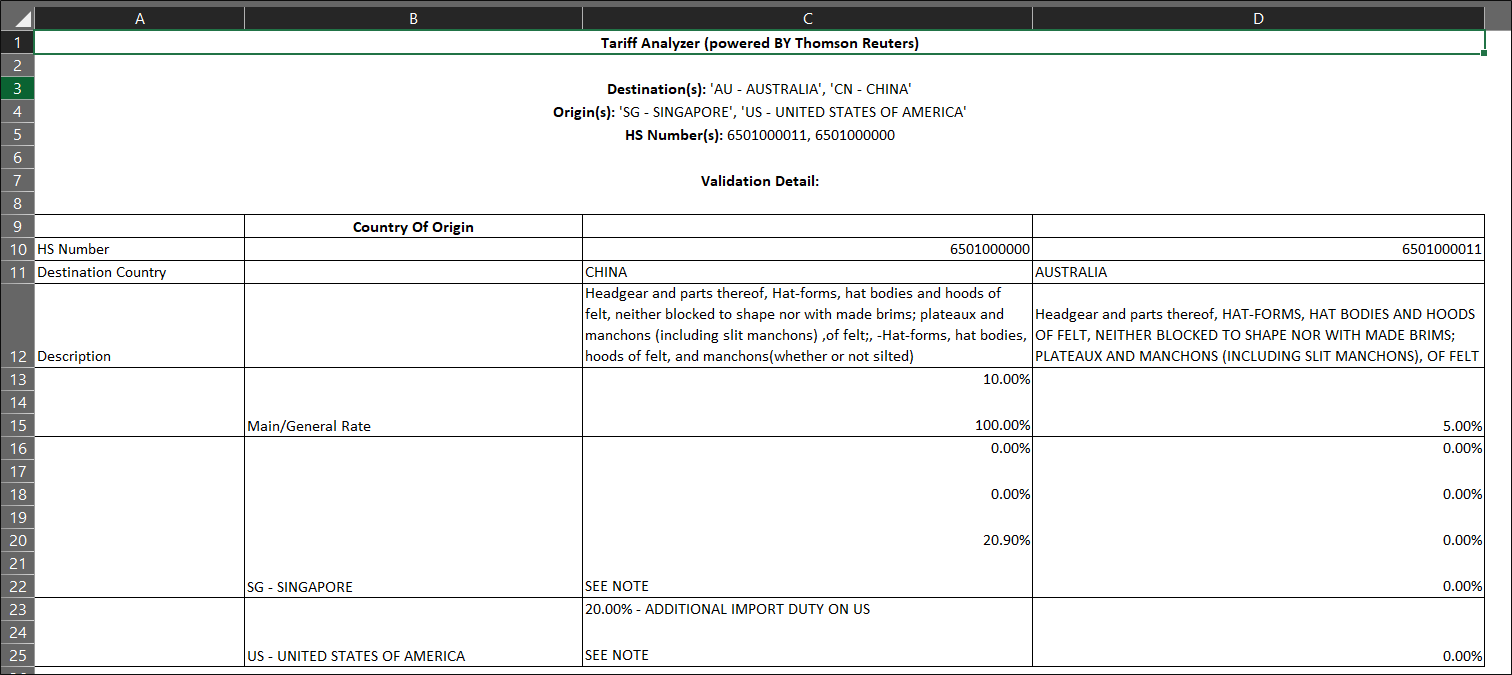Select the SG - SINGAPORE cell
The height and width of the screenshot is (675, 1512).
pyautogui.click(x=413, y=586)
